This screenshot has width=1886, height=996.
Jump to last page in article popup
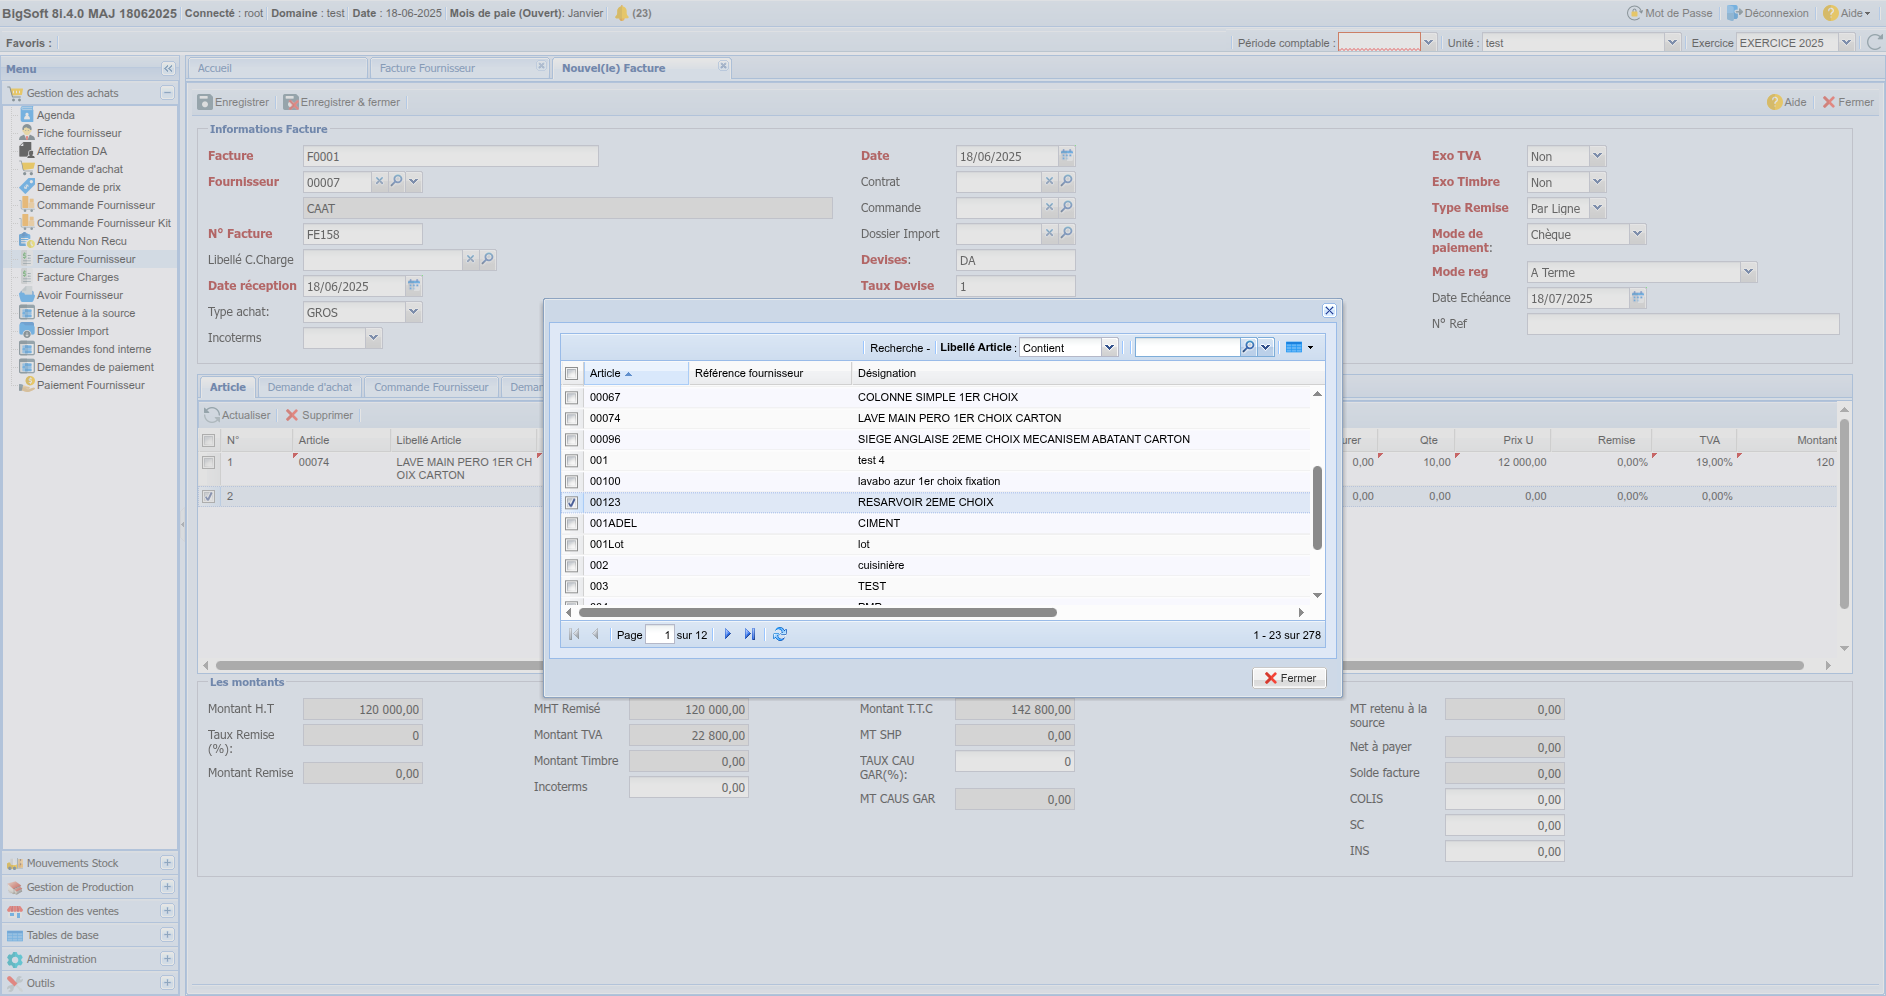click(x=750, y=634)
